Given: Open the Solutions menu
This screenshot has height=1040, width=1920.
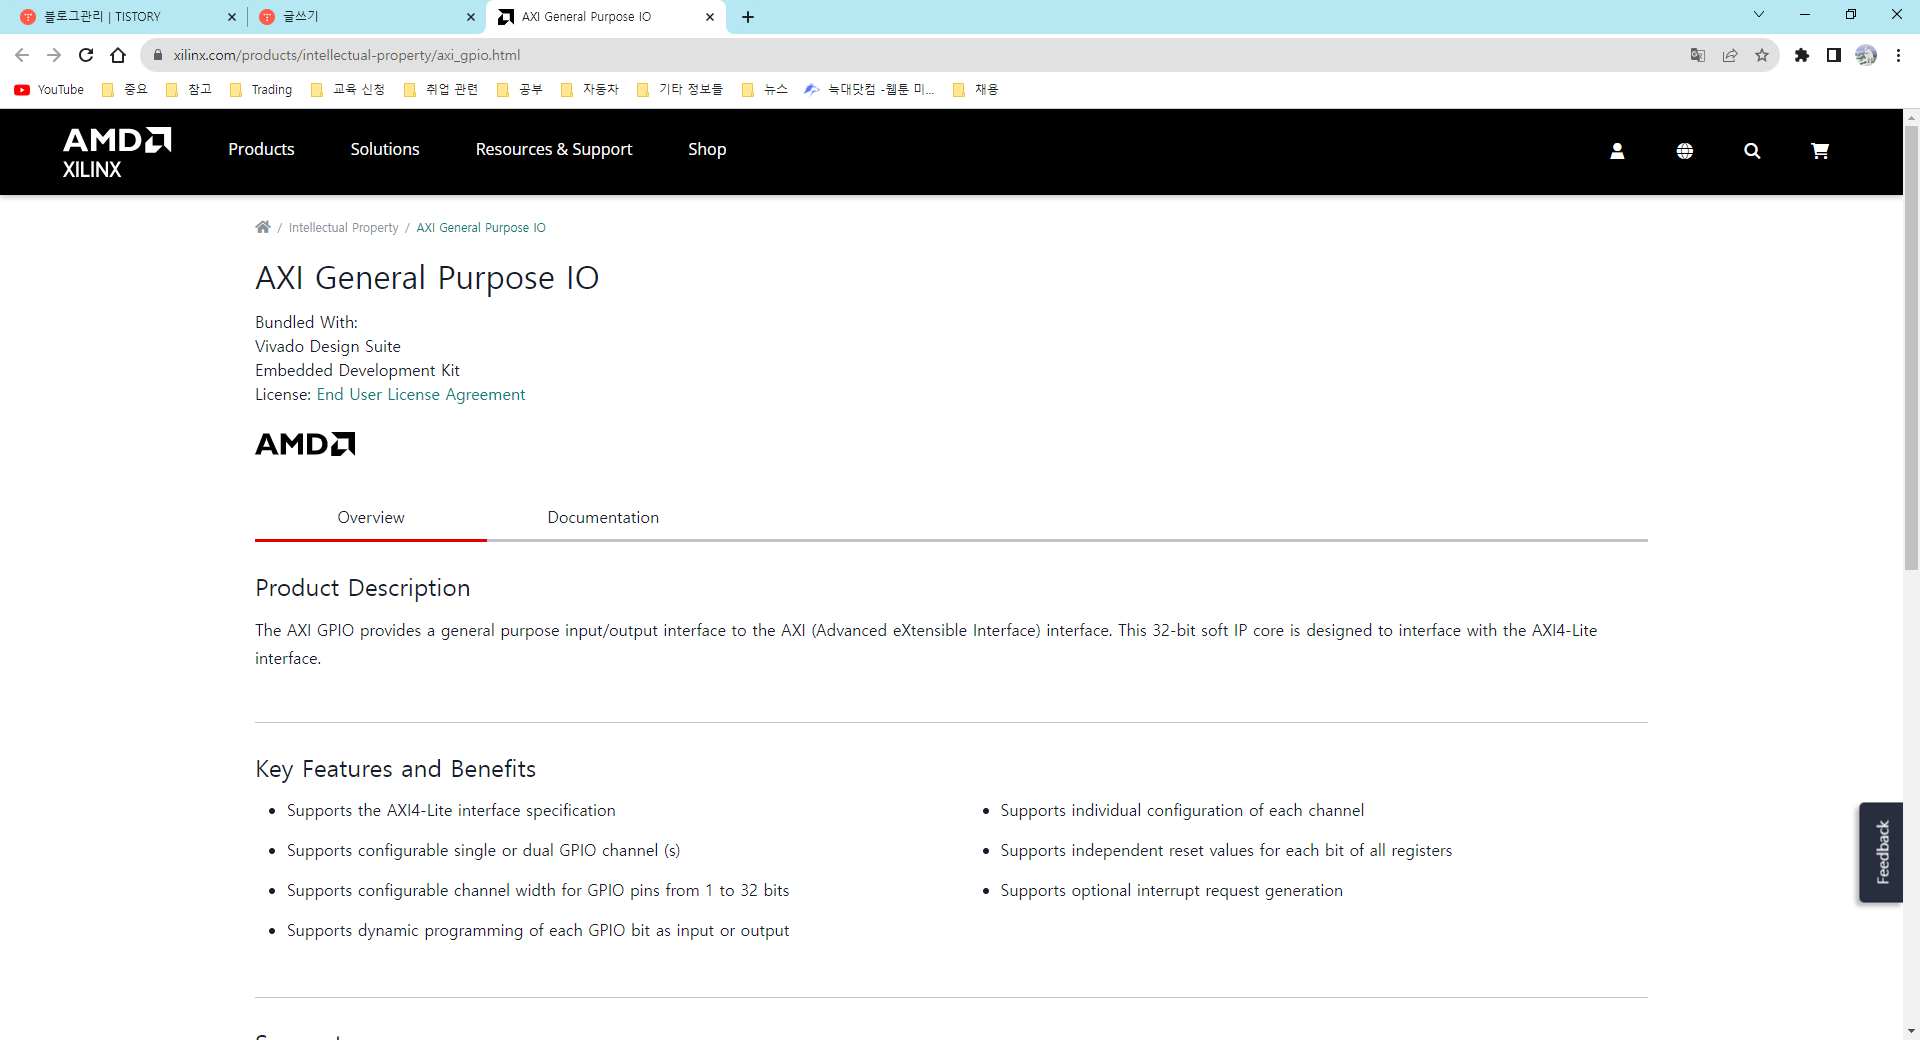Looking at the screenshot, I should pyautogui.click(x=385, y=149).
